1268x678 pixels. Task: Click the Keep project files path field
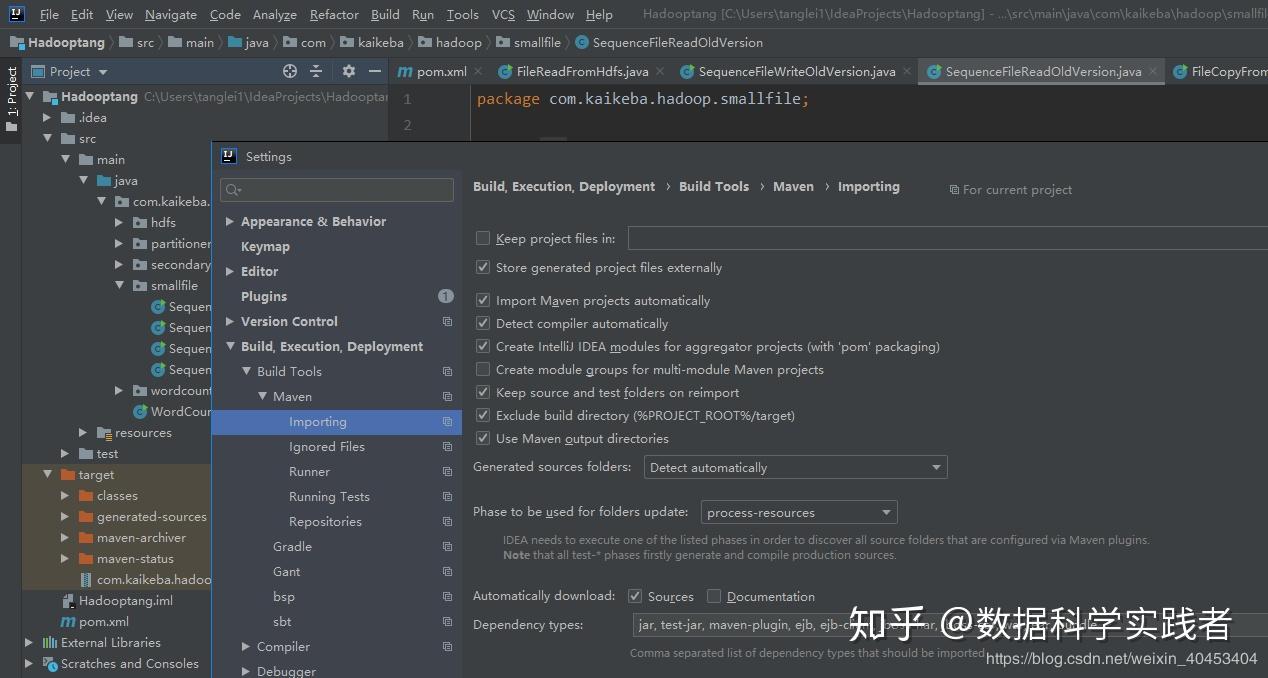coord(947,238)
